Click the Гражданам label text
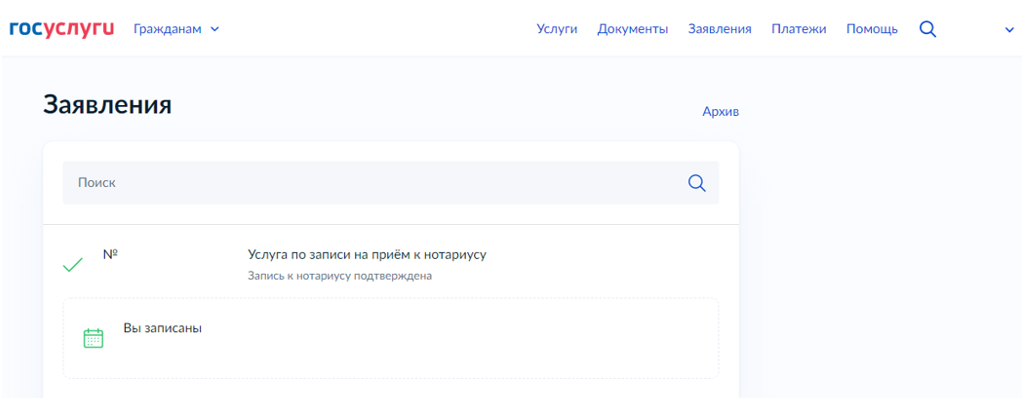 [x=168, y=29]
